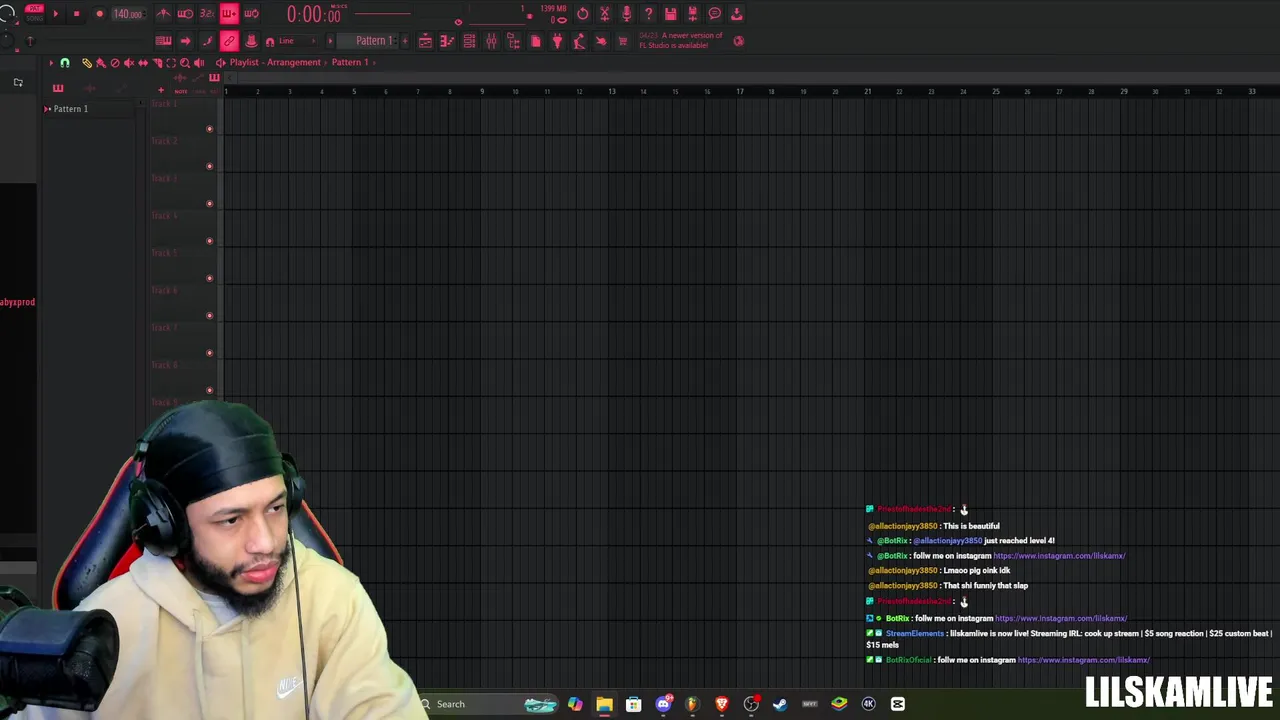Image resolution: width=1280 pixels, height=720 pixels.
Task: Toggle the highlighted overdub/blend recording button
Action: click(229, 14)
